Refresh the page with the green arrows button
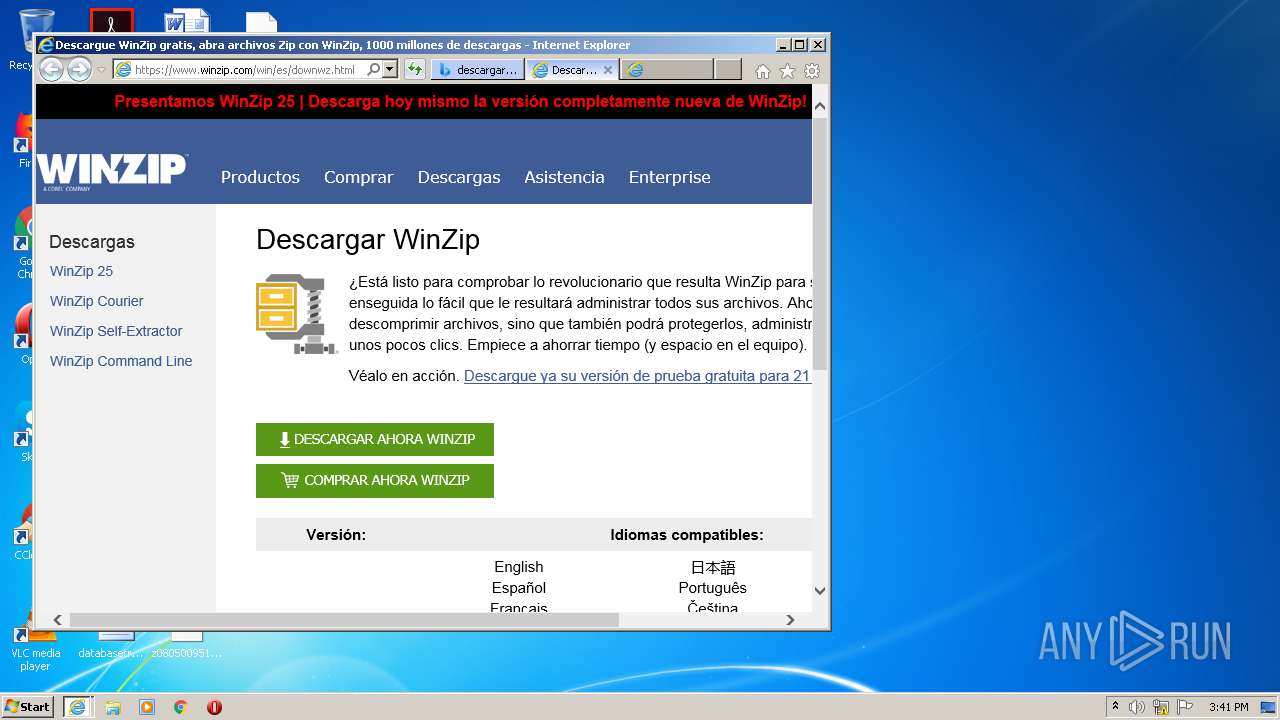1280x720 pixels. 414,70
